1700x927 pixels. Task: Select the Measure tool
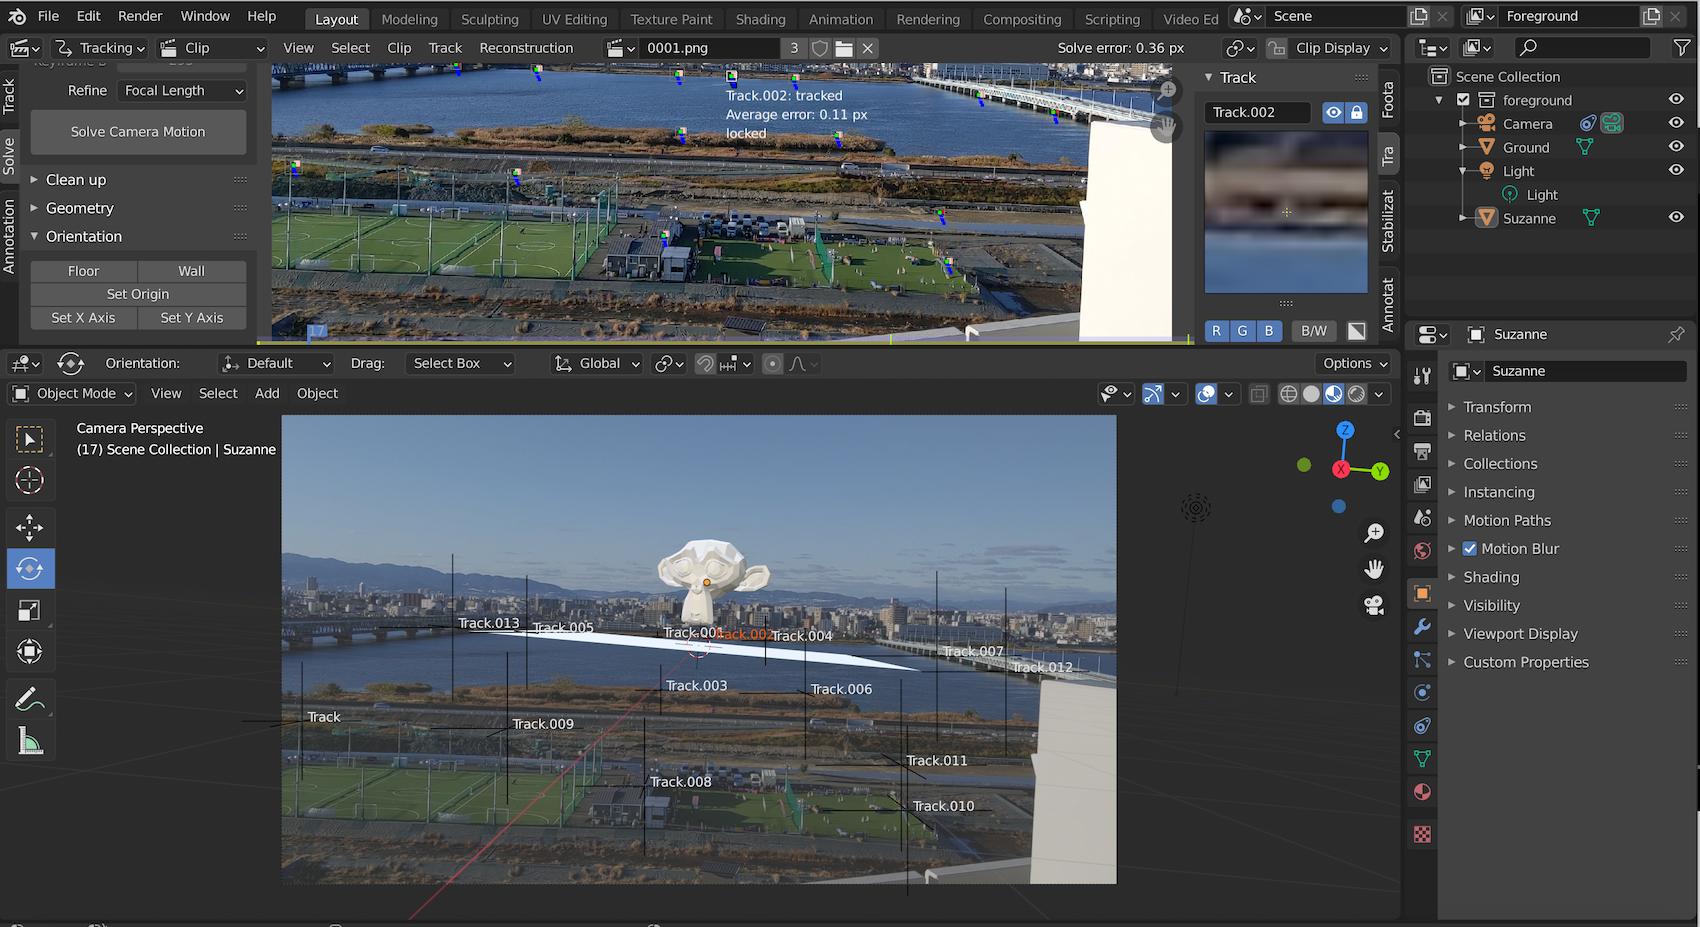click(x=30, y=740)
